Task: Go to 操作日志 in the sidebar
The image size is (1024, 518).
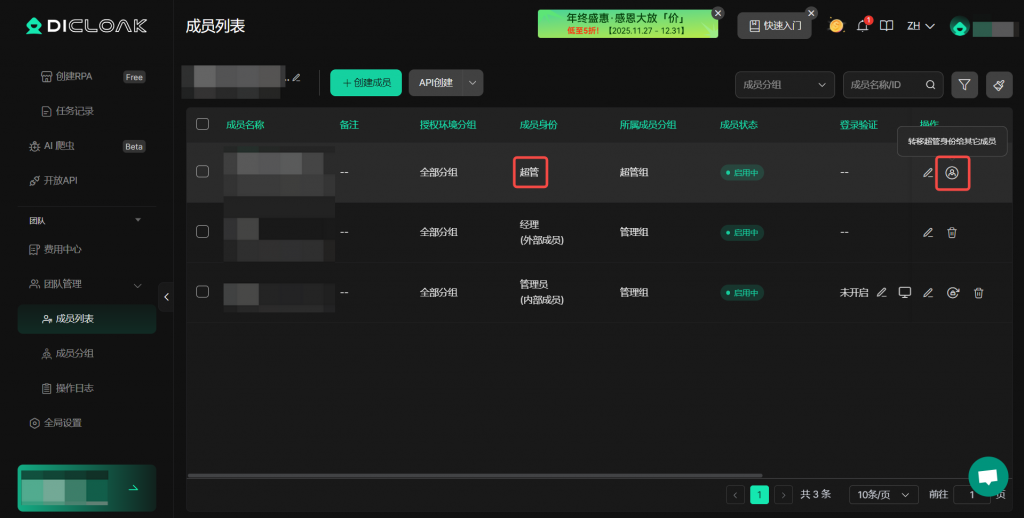Action: 74,388
